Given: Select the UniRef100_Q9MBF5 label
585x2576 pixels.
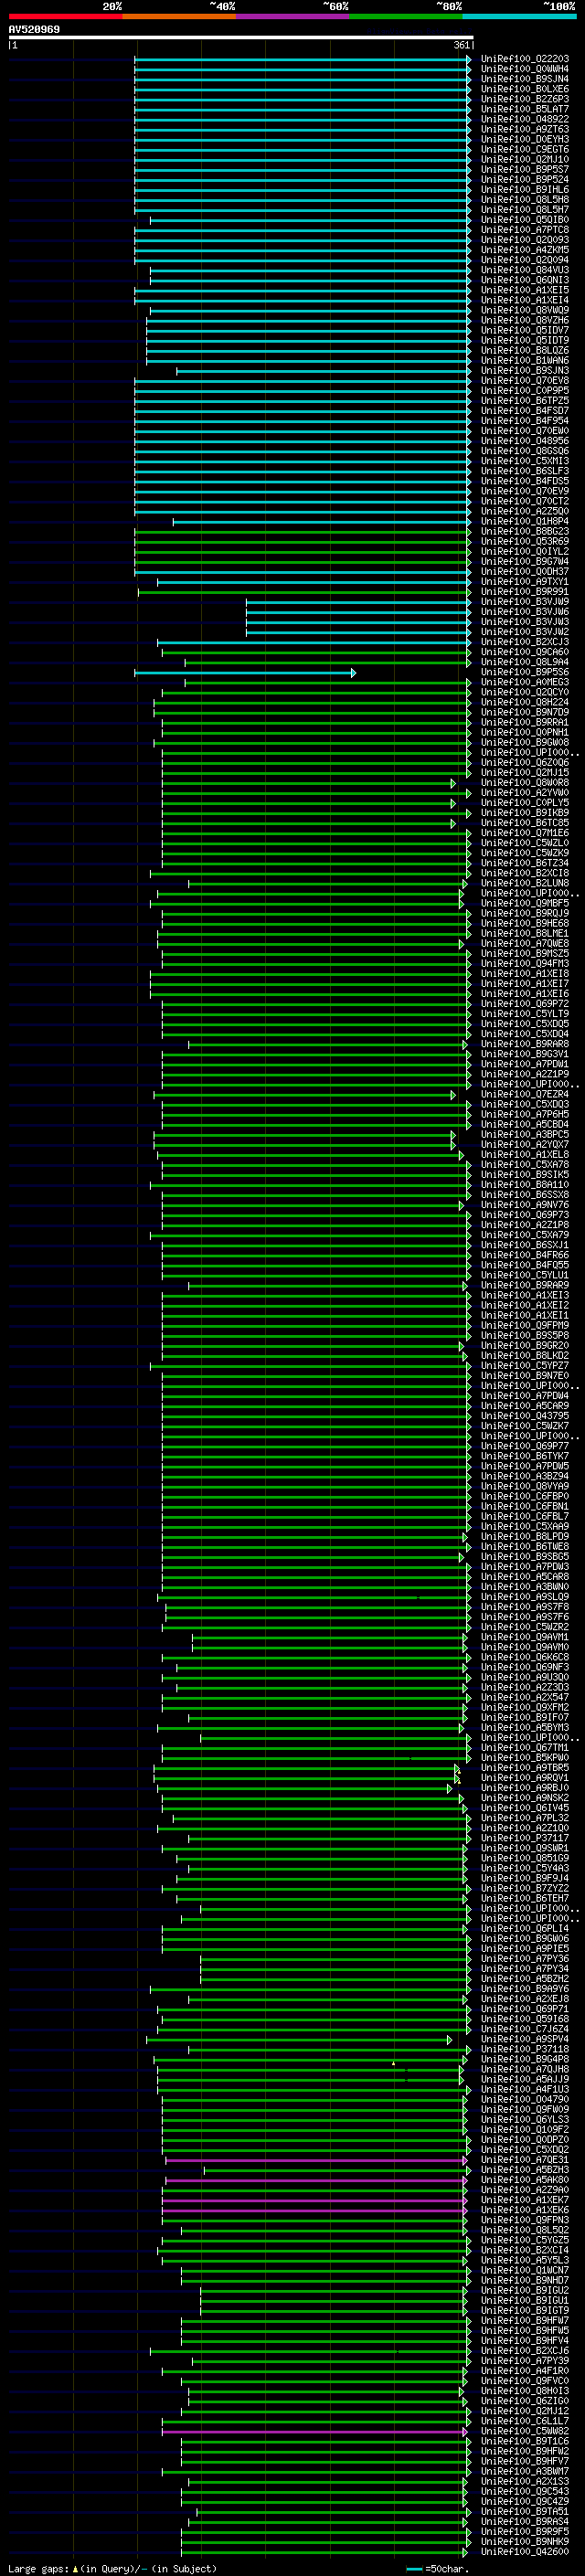Looking at the screenshot, I should [525, 903].
